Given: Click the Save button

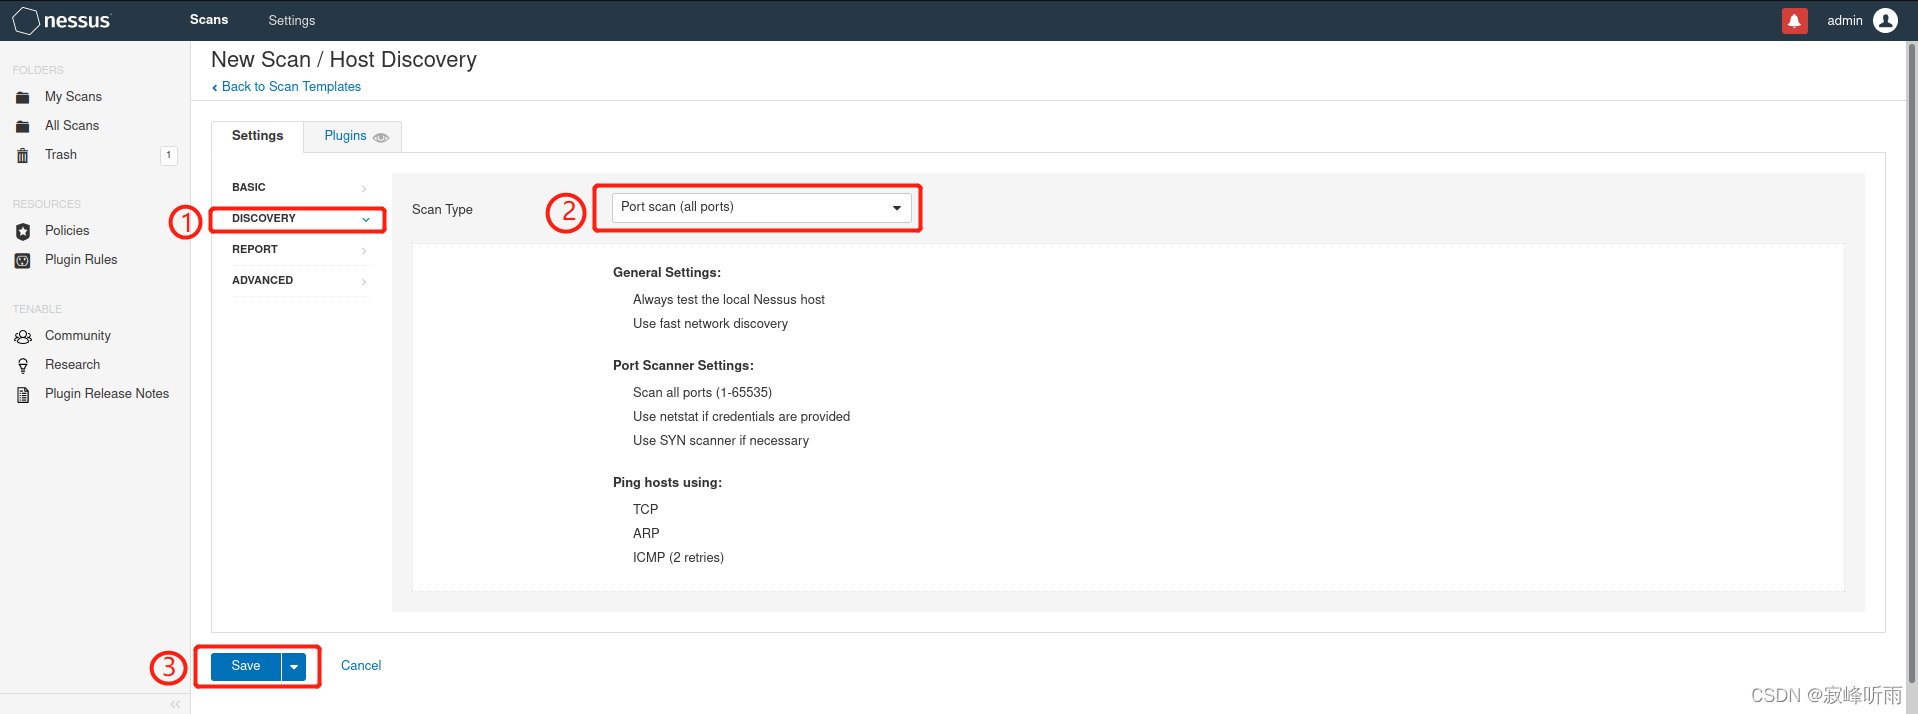Looking at the screenshot, I should tap(246, 666).
